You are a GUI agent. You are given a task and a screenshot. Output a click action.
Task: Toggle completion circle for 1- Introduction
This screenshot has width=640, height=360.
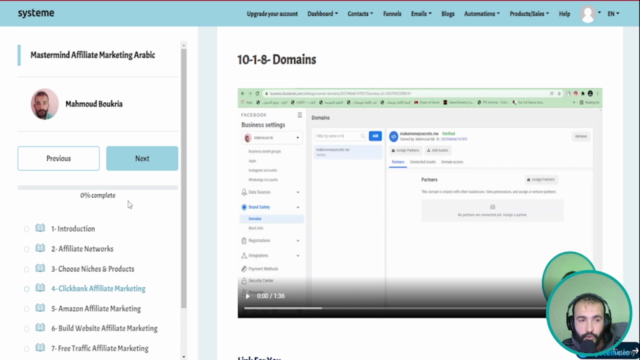pyautogui.click(x=27, y=229)
